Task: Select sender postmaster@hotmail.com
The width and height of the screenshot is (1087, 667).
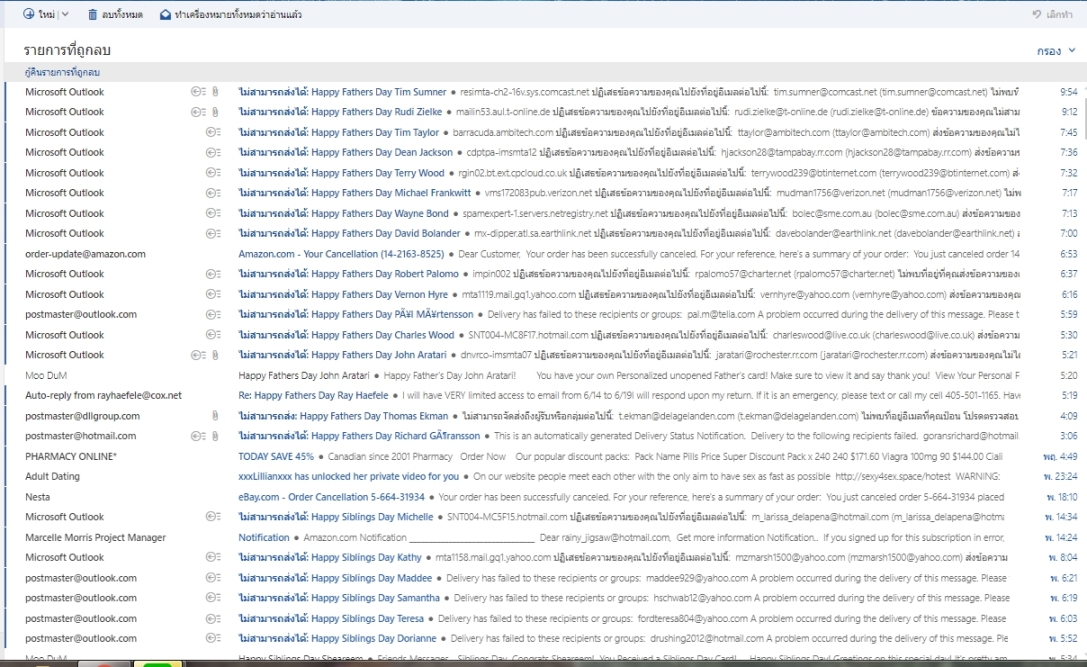Action: (x=80, y=436)
